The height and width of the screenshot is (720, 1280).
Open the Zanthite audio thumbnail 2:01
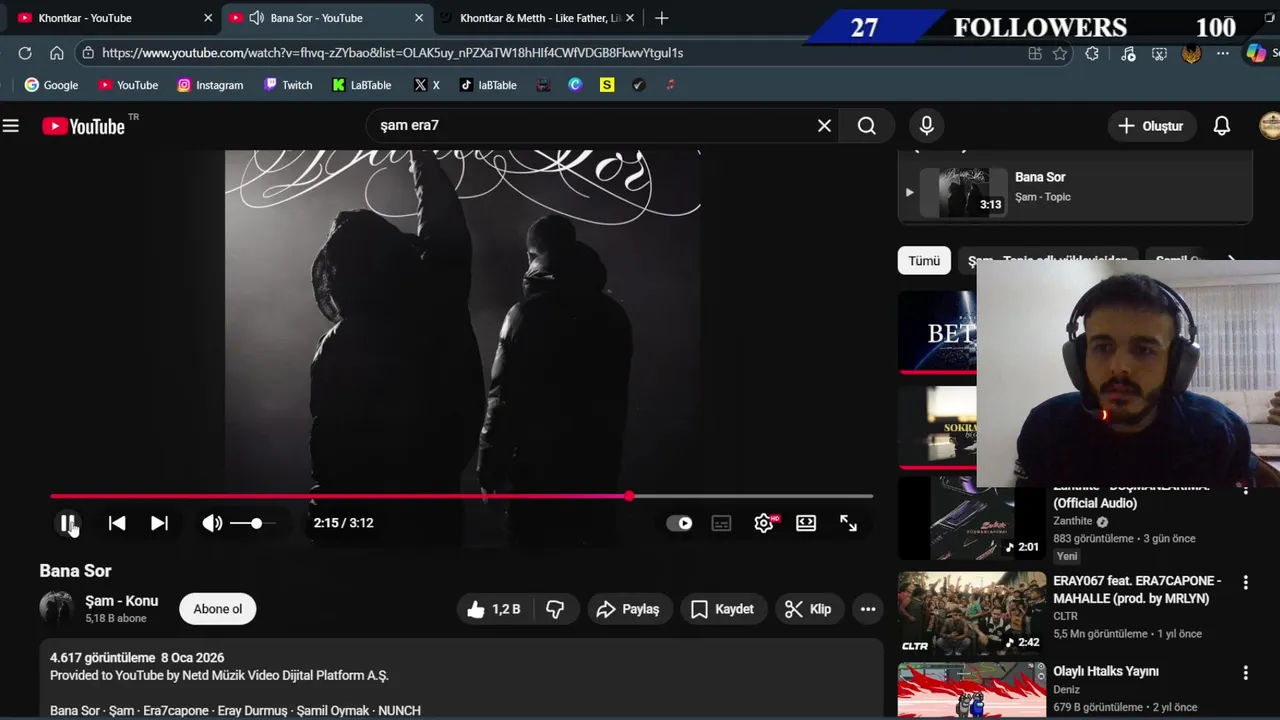(971, 518)
